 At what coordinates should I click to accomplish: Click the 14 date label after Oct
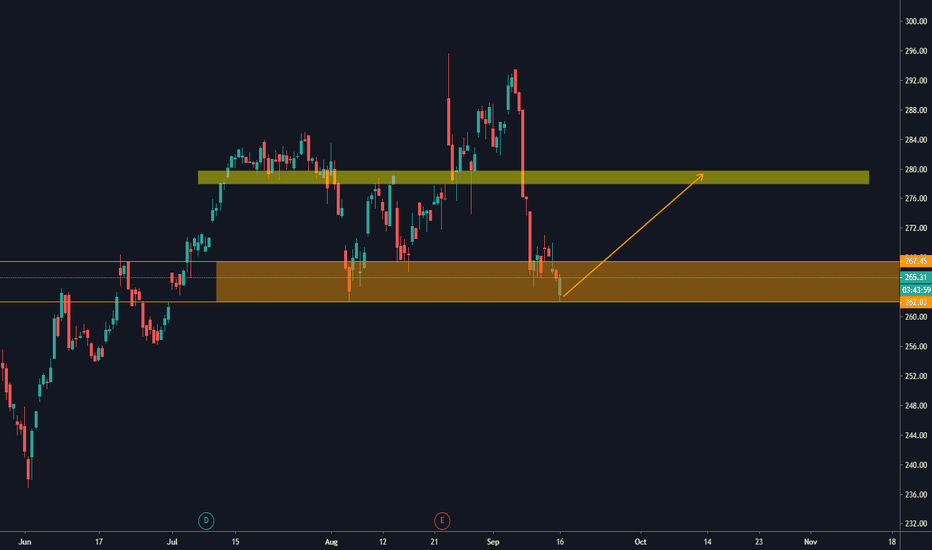(x=707, y=542)
